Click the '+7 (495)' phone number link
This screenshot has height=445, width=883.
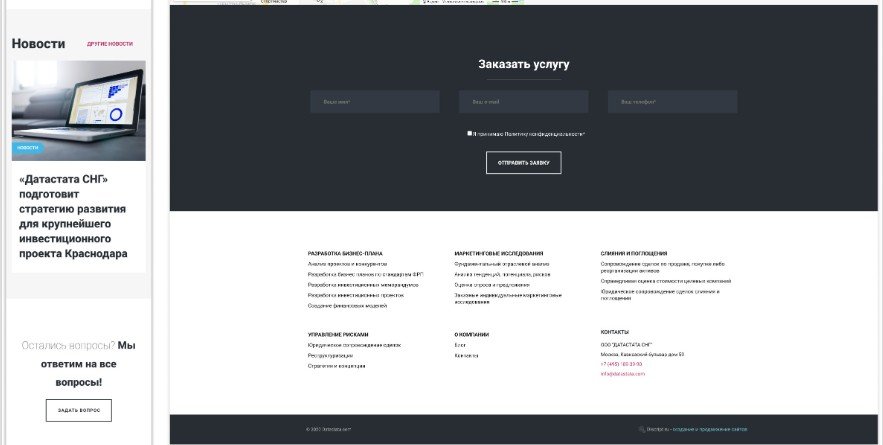pyautogui.click(x=621, y=364)
